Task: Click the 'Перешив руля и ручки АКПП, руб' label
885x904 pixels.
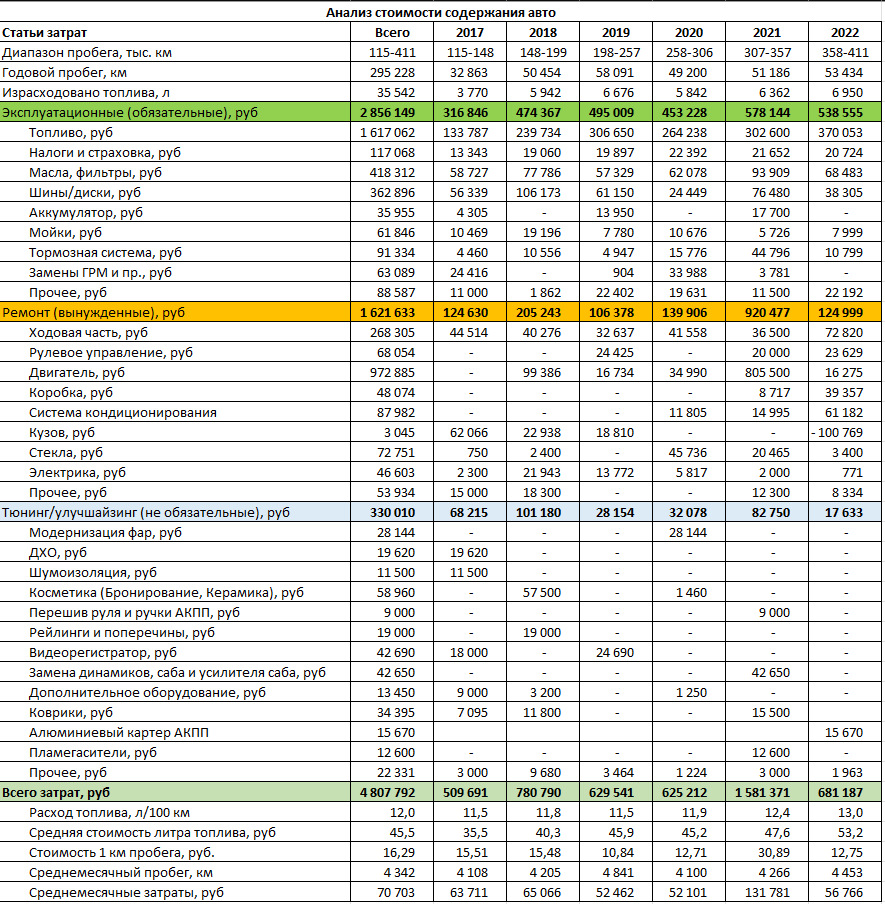Action: coord(134,612)
